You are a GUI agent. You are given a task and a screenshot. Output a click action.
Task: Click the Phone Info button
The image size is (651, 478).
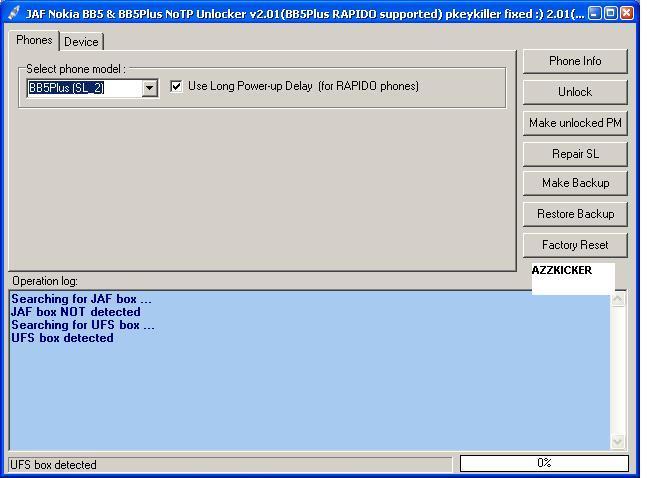(575, 61)
